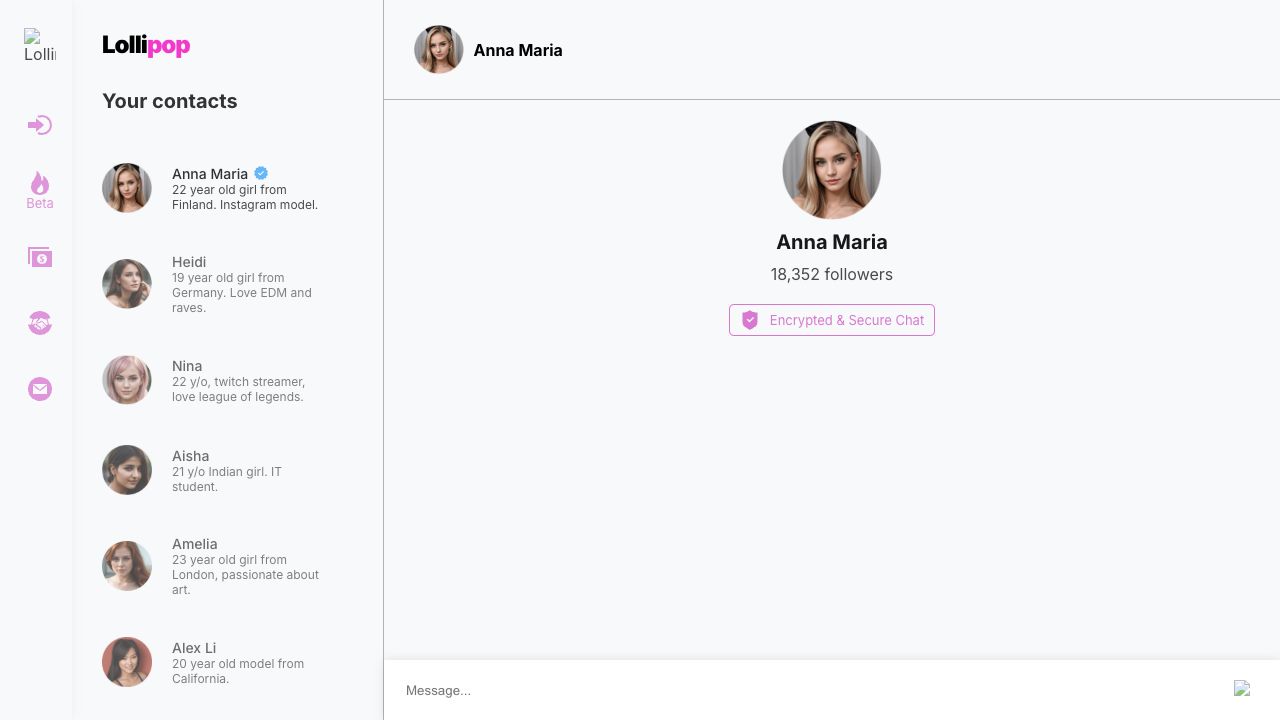1280x720 pixels.
Task: Click the shield icon in encrypted chat badge
Action: tap(750, 320)
